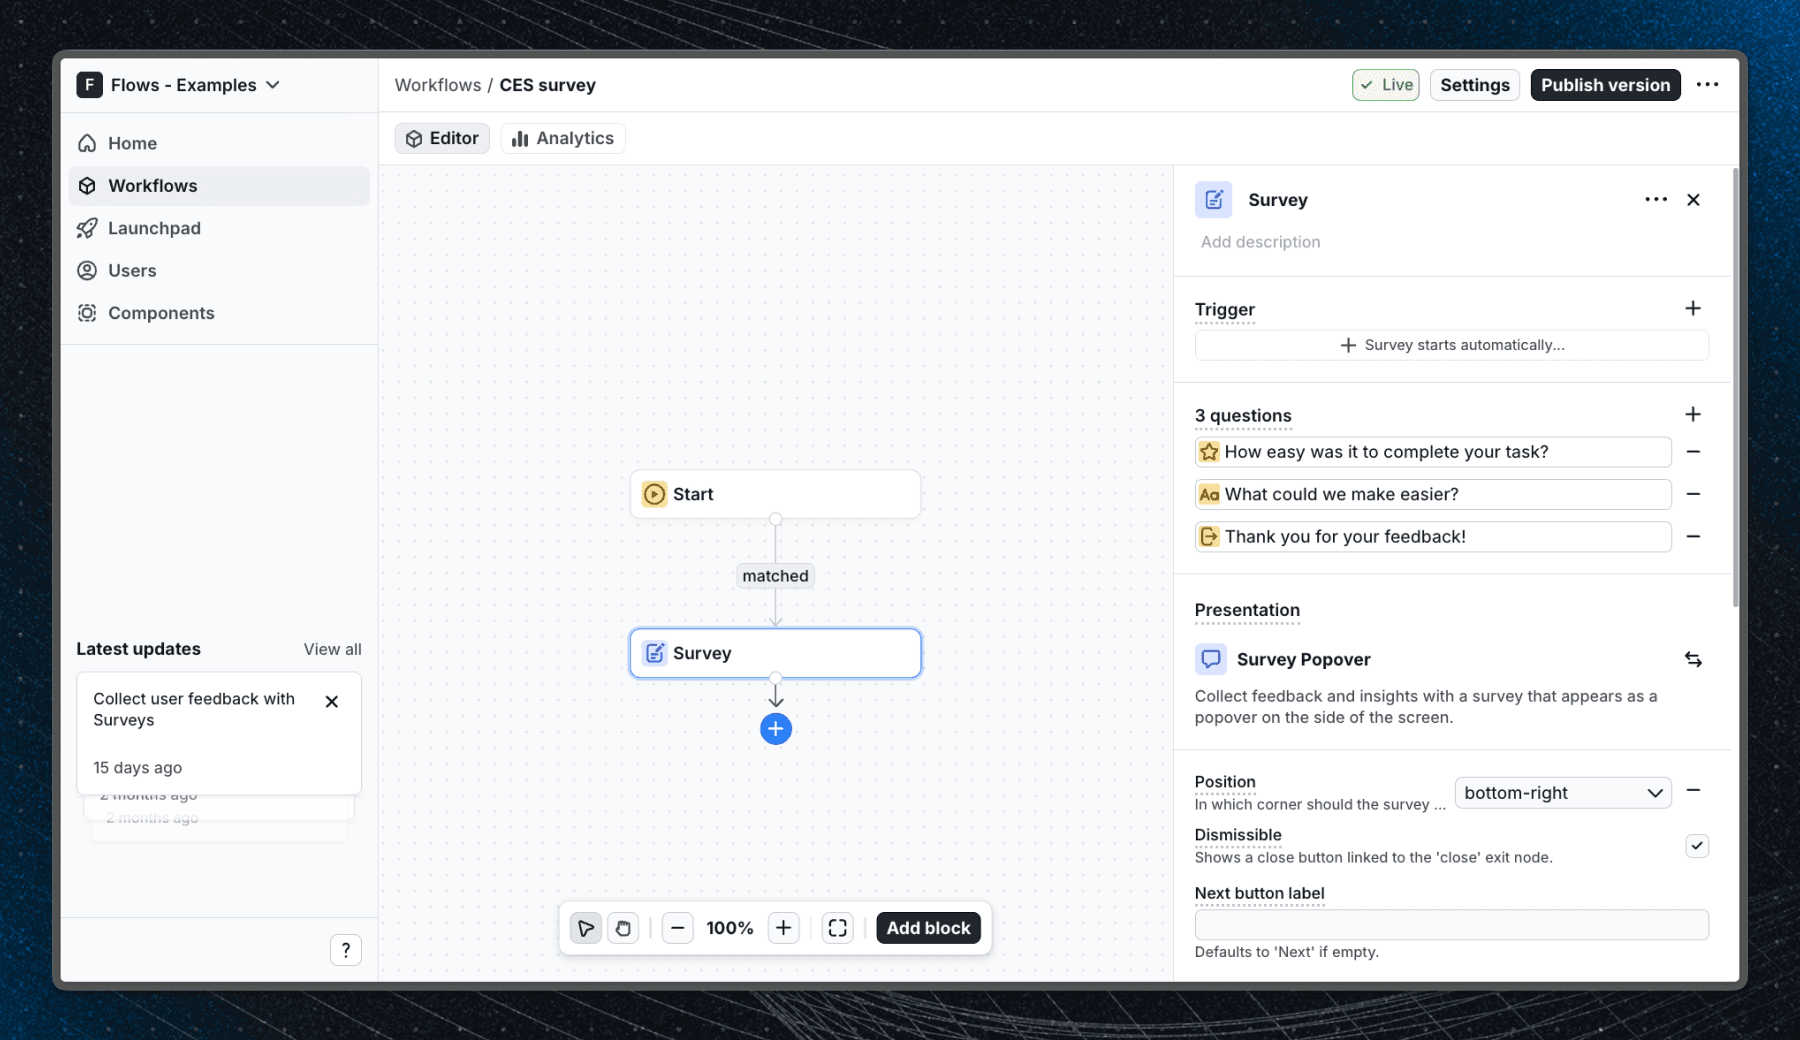The width and height of the screenshot is (1800, 1040).
Task: Click Survey starts automatically trigger row
Action: click(x=1451, y=345)
